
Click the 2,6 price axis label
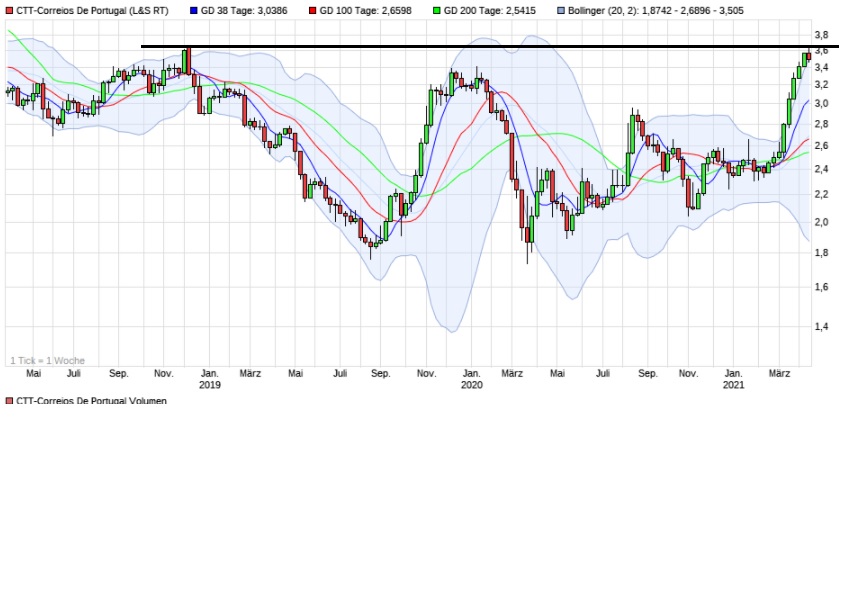tap(821, 146)
